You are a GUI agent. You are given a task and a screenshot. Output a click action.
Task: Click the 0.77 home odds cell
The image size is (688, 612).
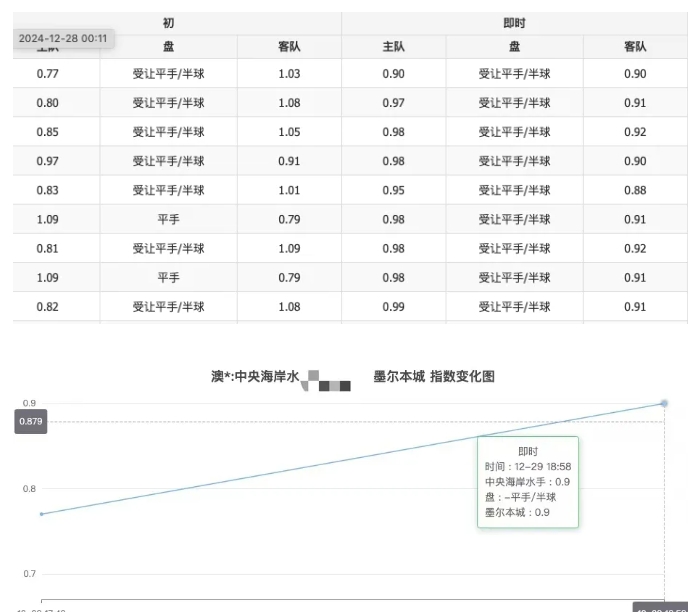pos(48,74)
